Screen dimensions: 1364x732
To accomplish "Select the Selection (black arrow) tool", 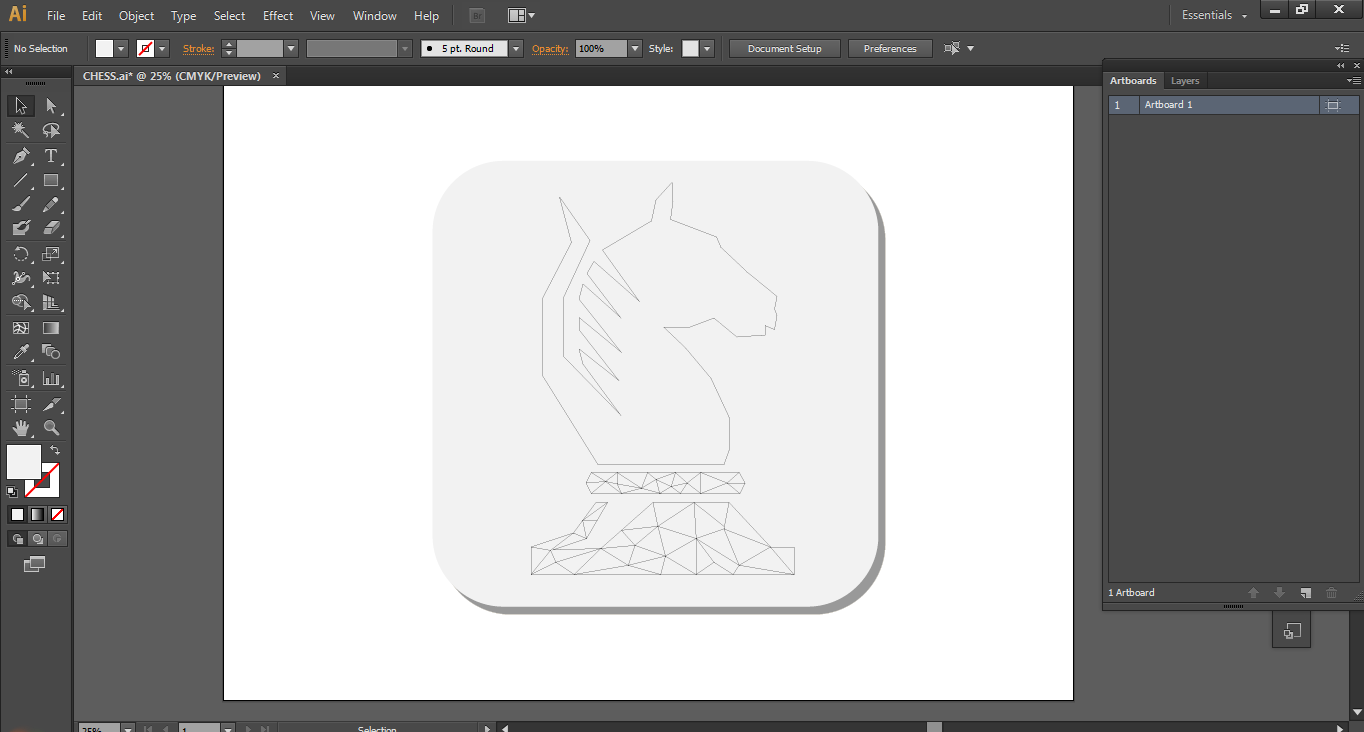I will [x=21, y=106].
